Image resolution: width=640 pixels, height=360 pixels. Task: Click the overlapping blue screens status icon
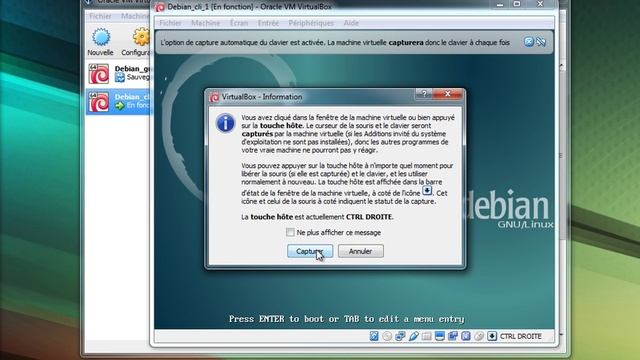(453, 336)
